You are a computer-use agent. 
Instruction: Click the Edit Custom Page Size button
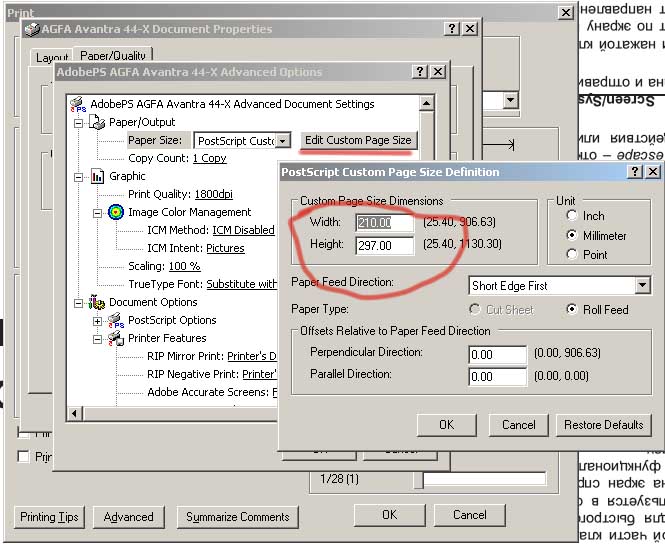(358, 140)
